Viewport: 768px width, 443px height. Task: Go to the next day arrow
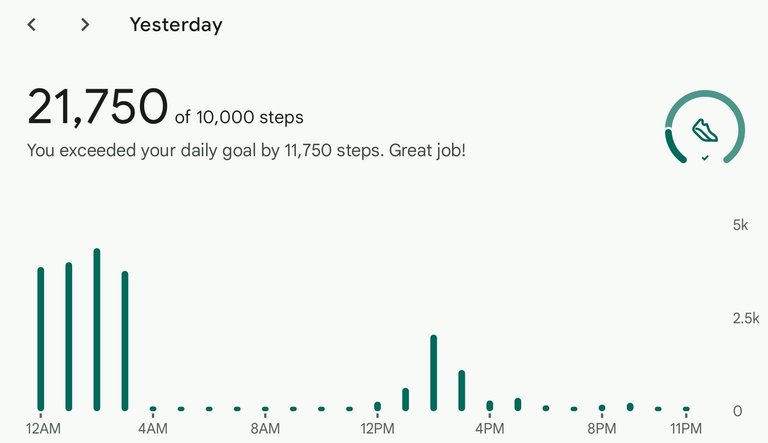(x=85, y=25)
